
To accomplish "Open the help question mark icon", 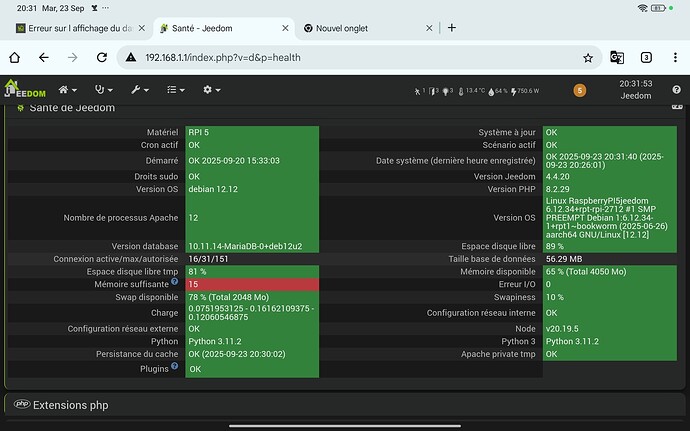I will [676, 90].
